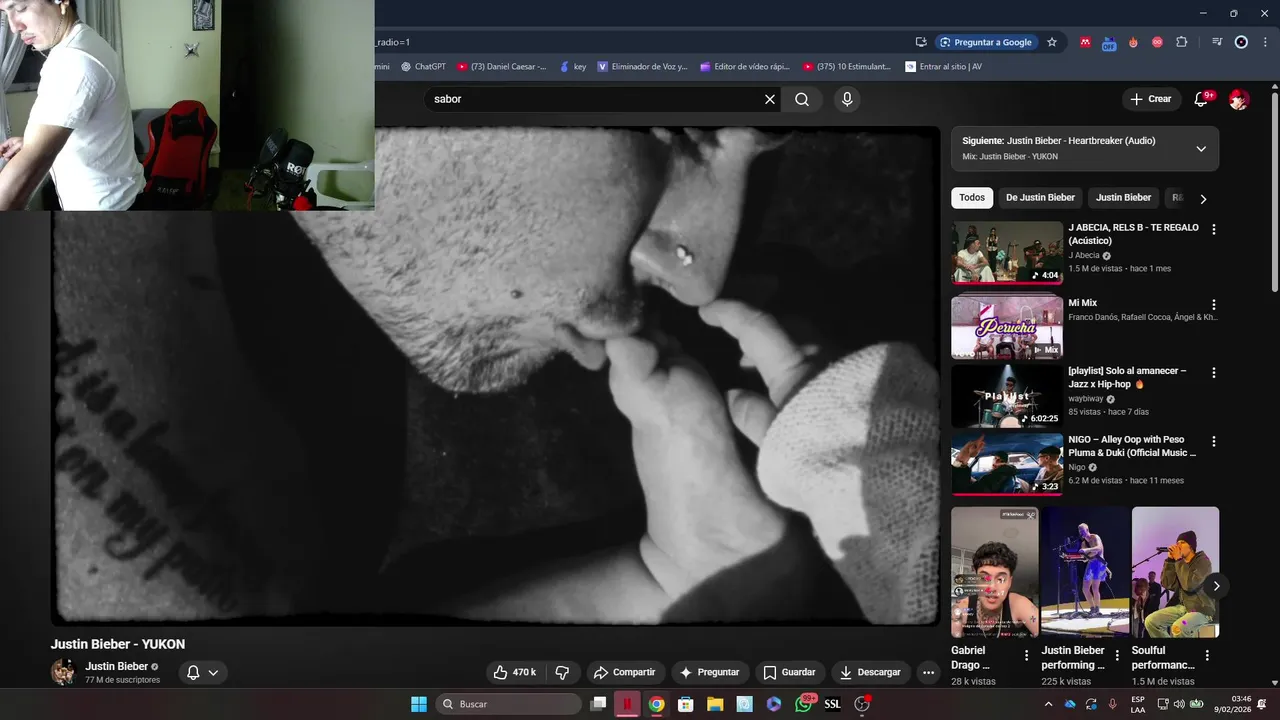Open options for NIGO Alley Oop video
The width and height of the screenshot is (1280, 720).
tap(1214, 441)
